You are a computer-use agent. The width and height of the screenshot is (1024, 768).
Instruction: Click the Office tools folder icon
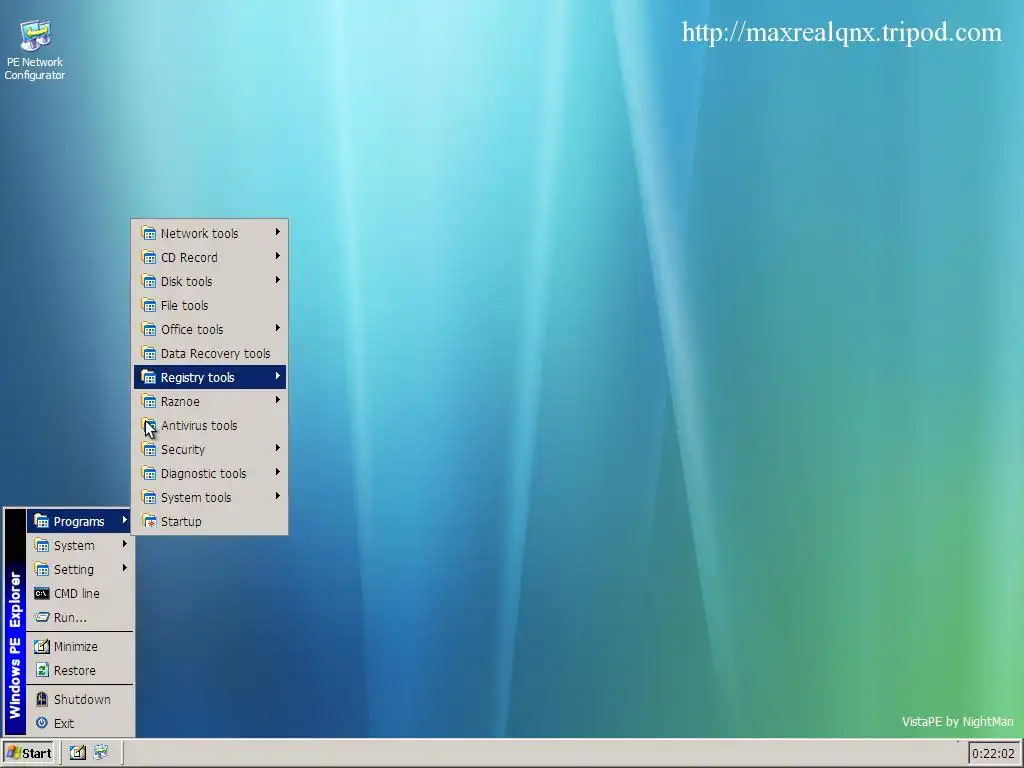click(x=149, y=329)
